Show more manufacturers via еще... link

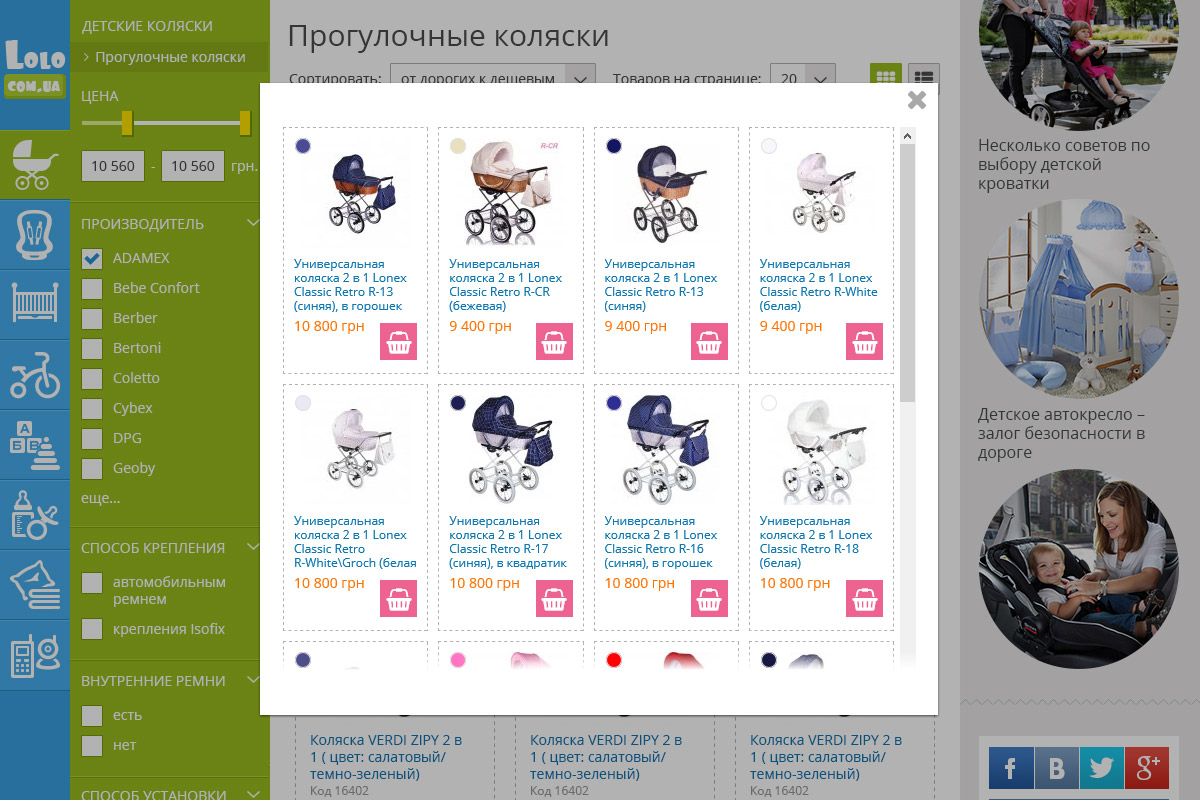coord(101,497)
